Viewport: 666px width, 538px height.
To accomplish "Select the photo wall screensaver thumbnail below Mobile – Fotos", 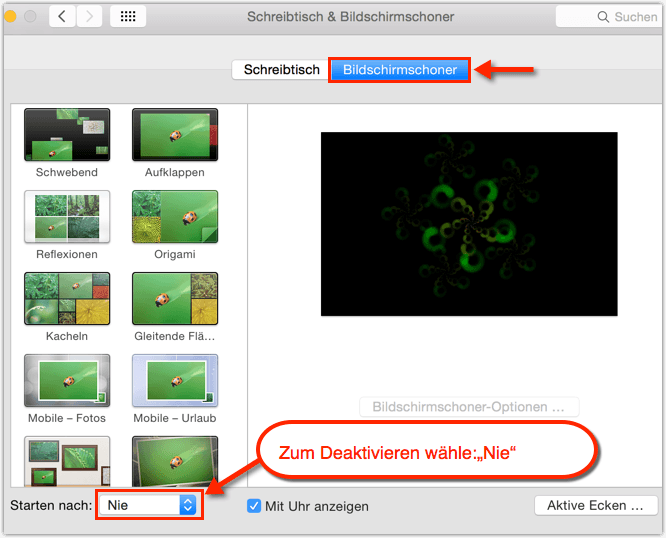I will click(67, 461).
